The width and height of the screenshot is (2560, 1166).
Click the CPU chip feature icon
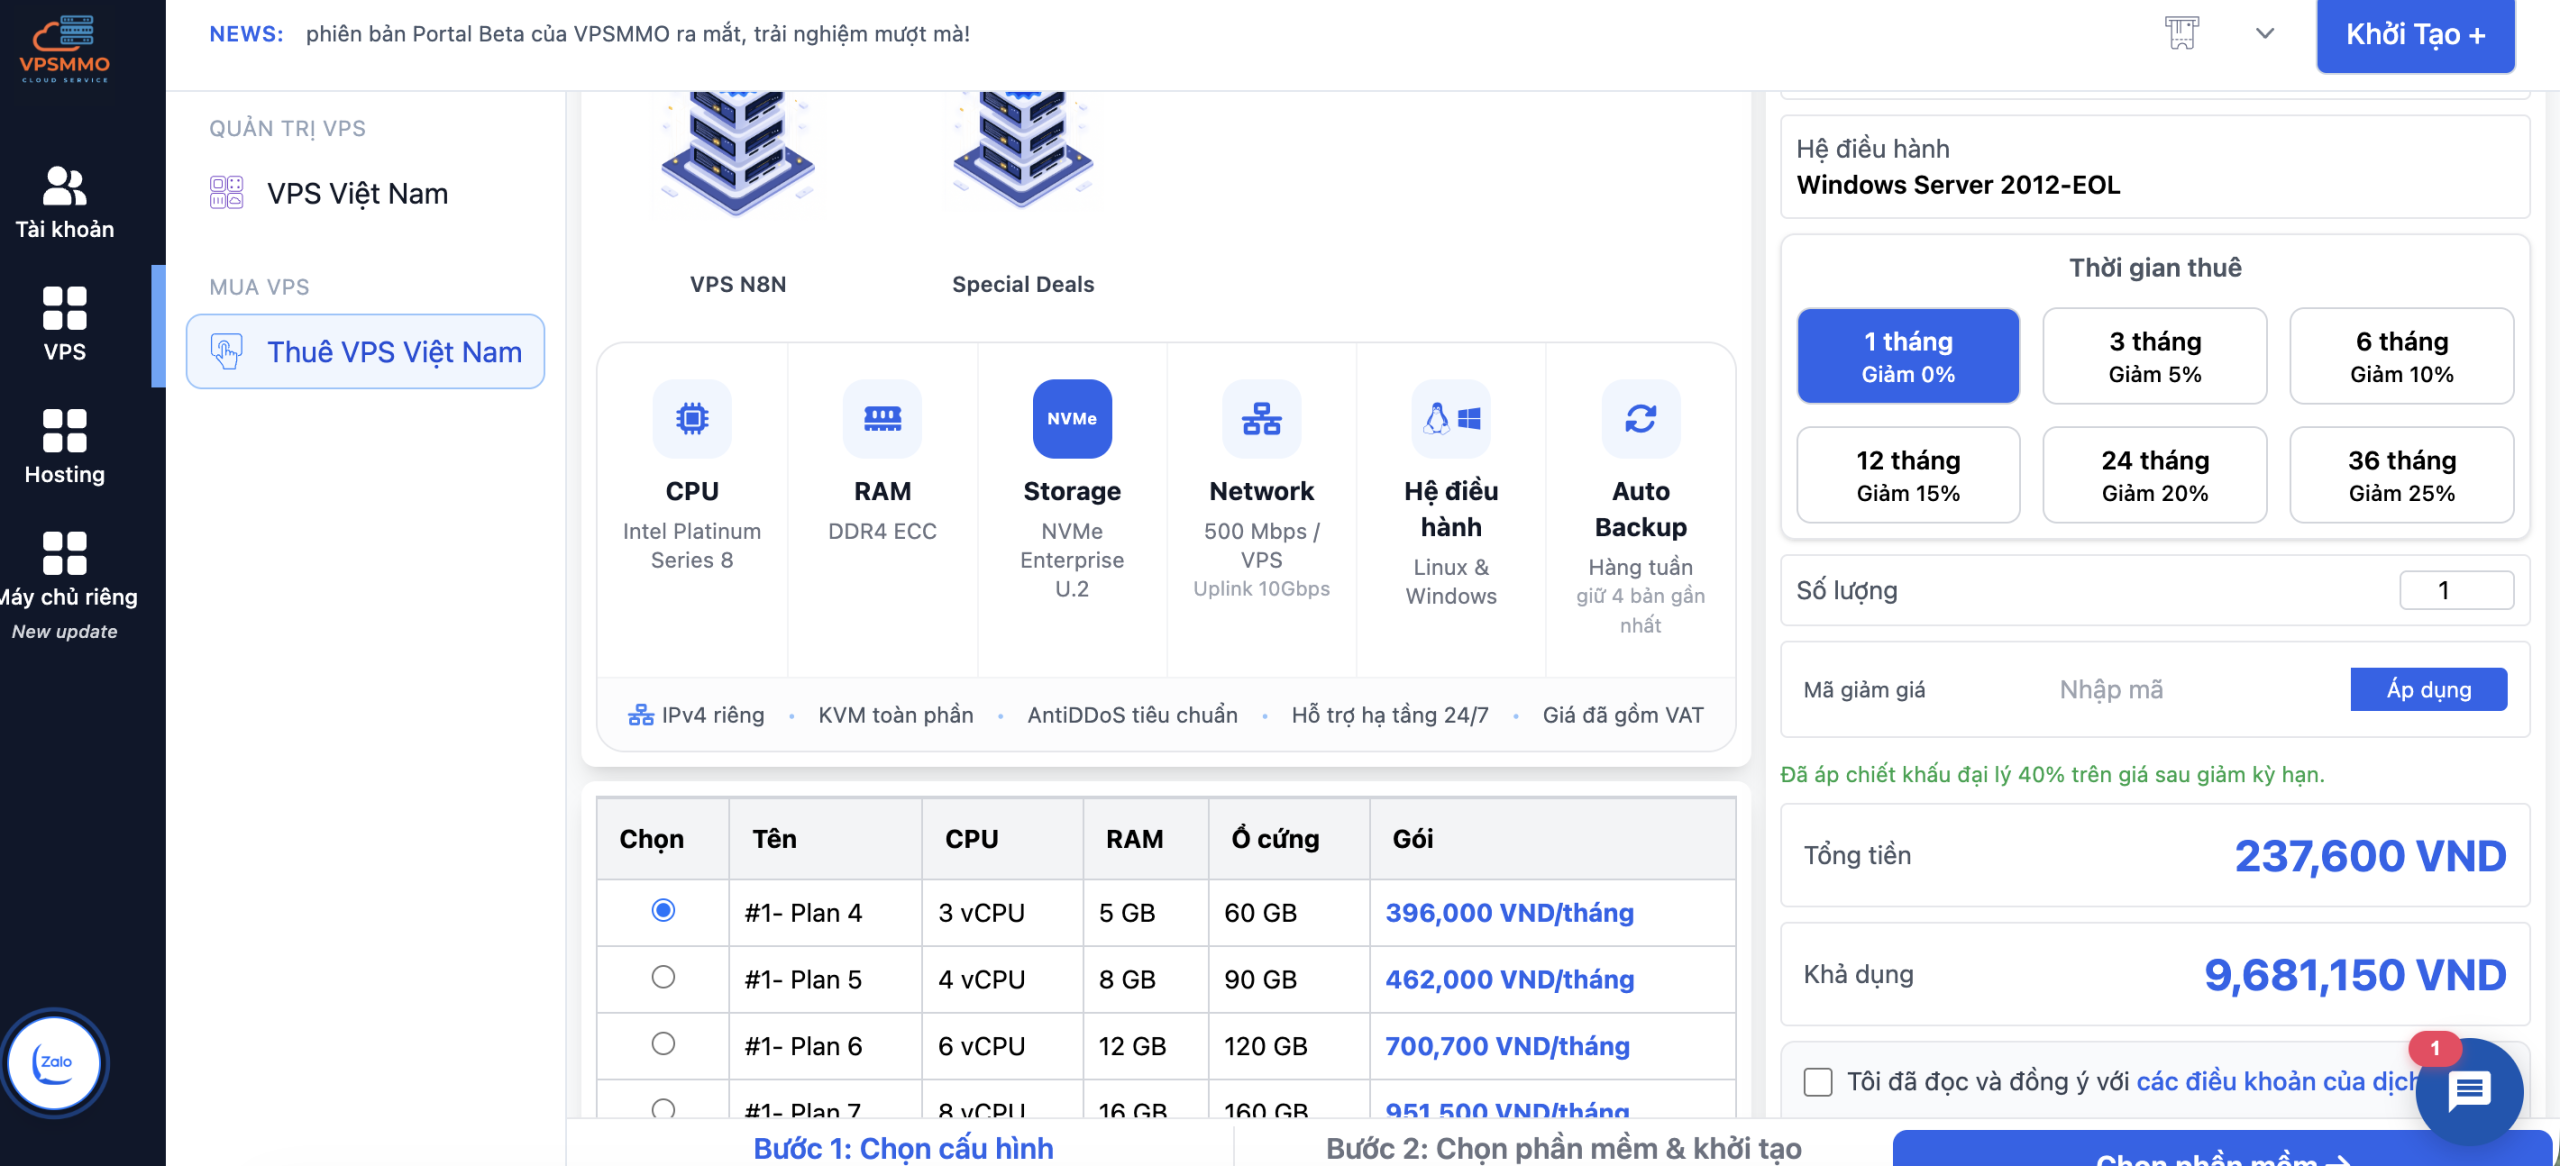[692, 418]
